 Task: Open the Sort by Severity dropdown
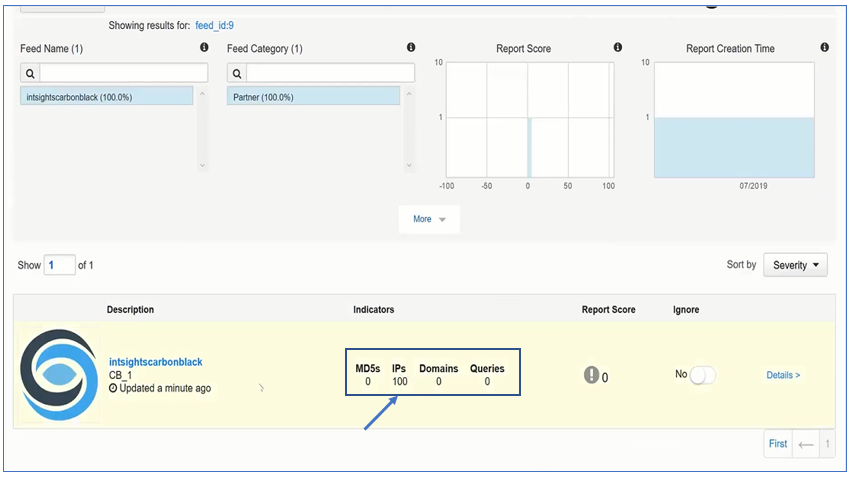coord(795,265)
